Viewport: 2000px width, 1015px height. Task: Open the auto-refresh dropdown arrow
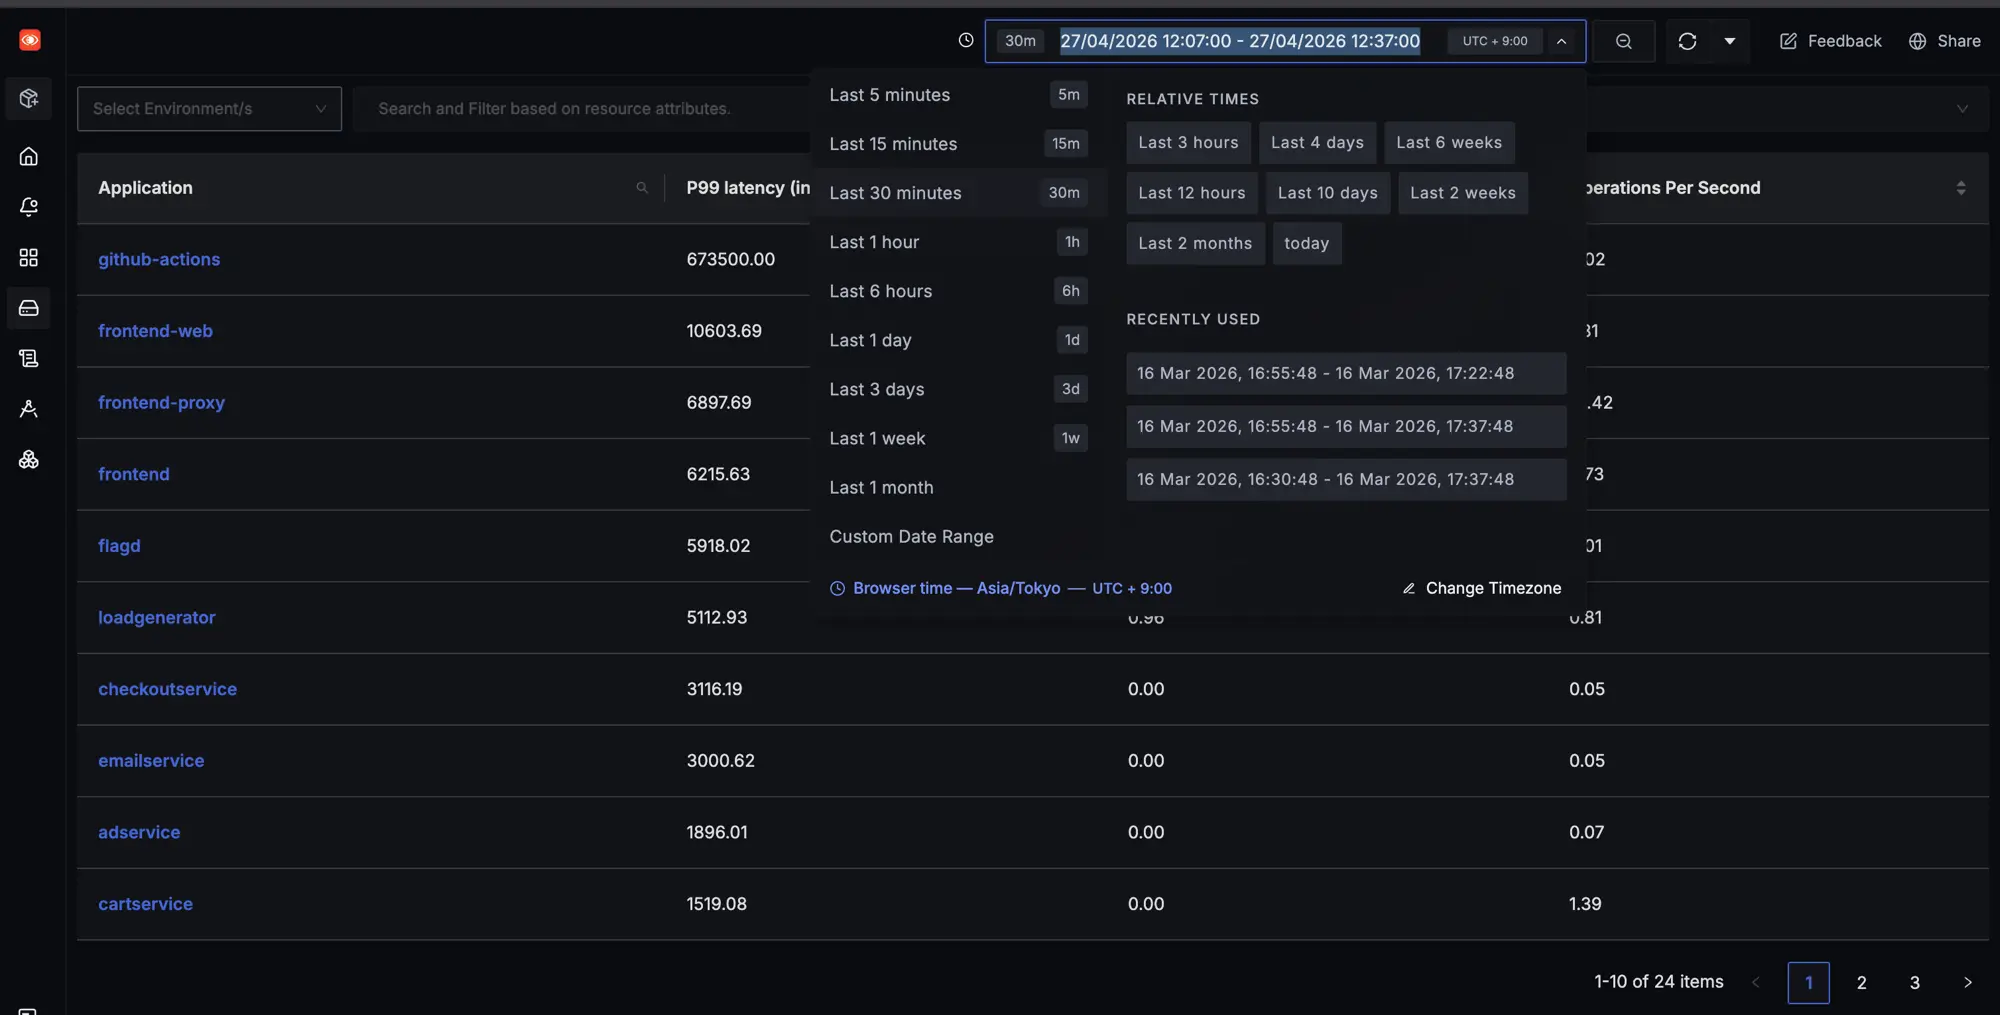coord(1730,41)
